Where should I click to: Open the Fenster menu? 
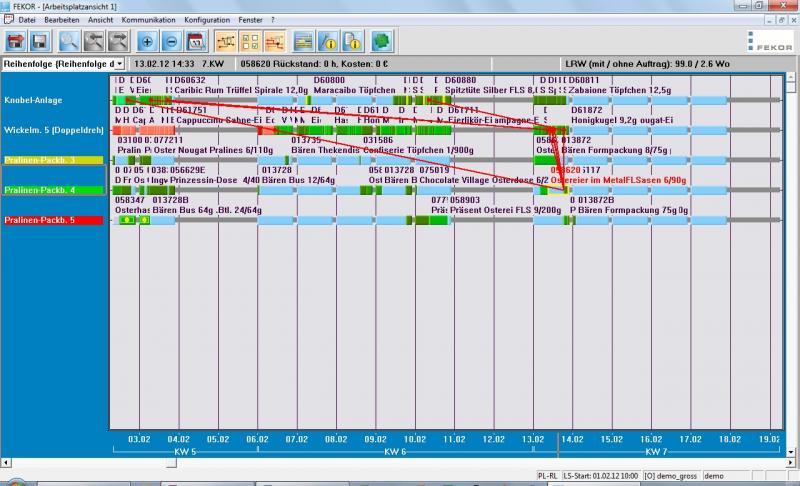[251, 20]
